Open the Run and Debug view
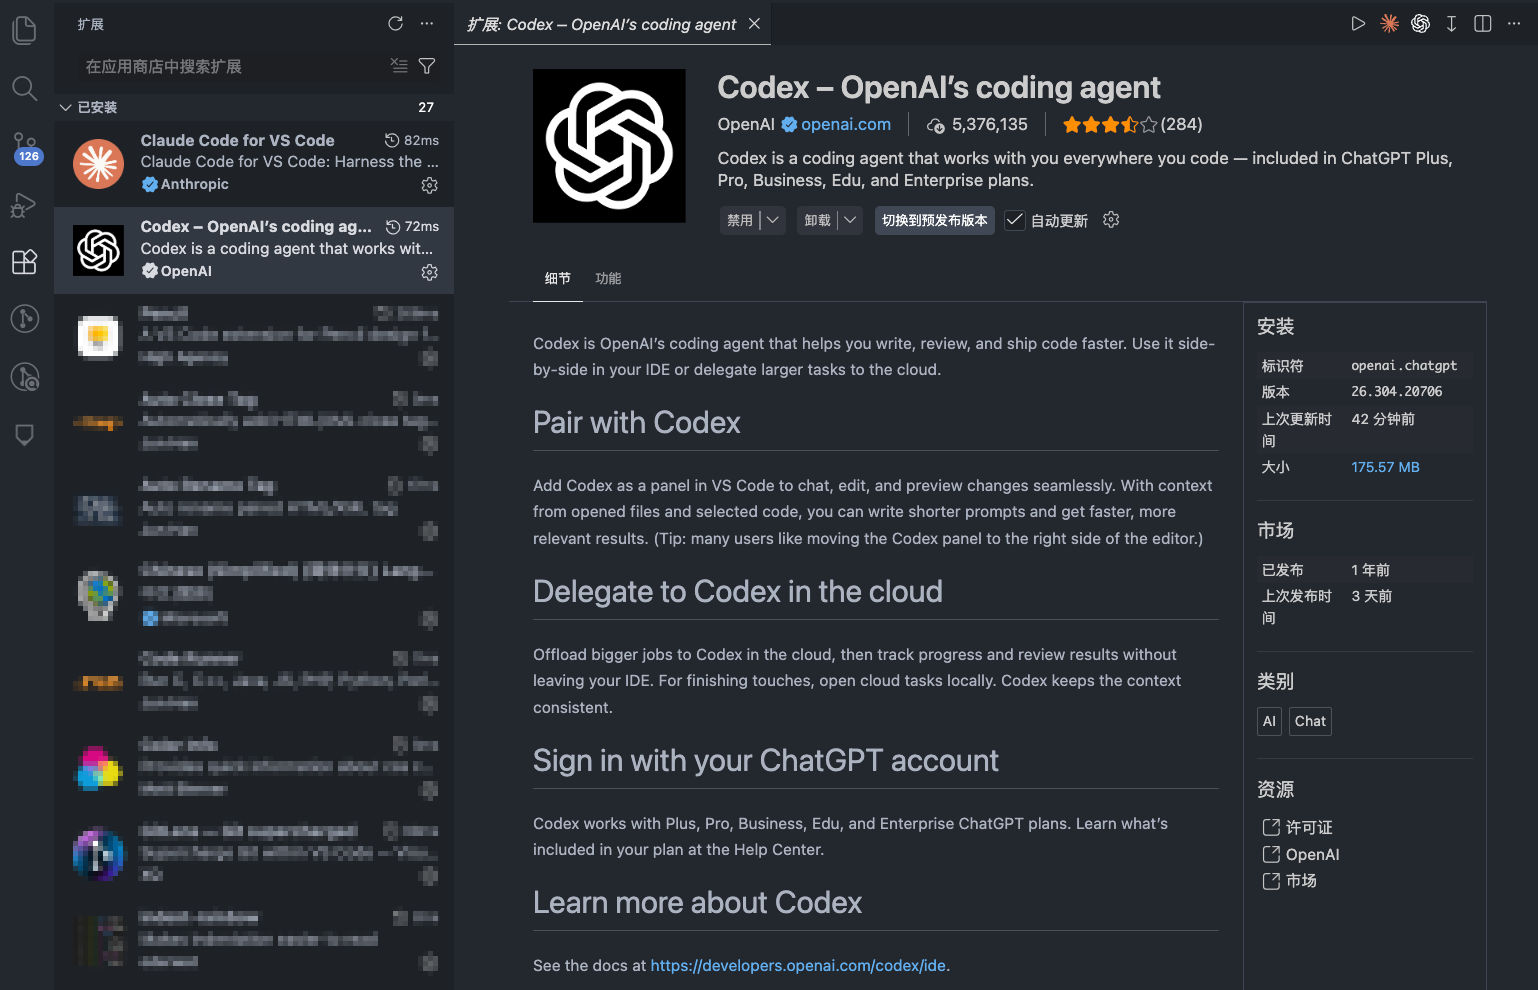 (x=25, y=205)
